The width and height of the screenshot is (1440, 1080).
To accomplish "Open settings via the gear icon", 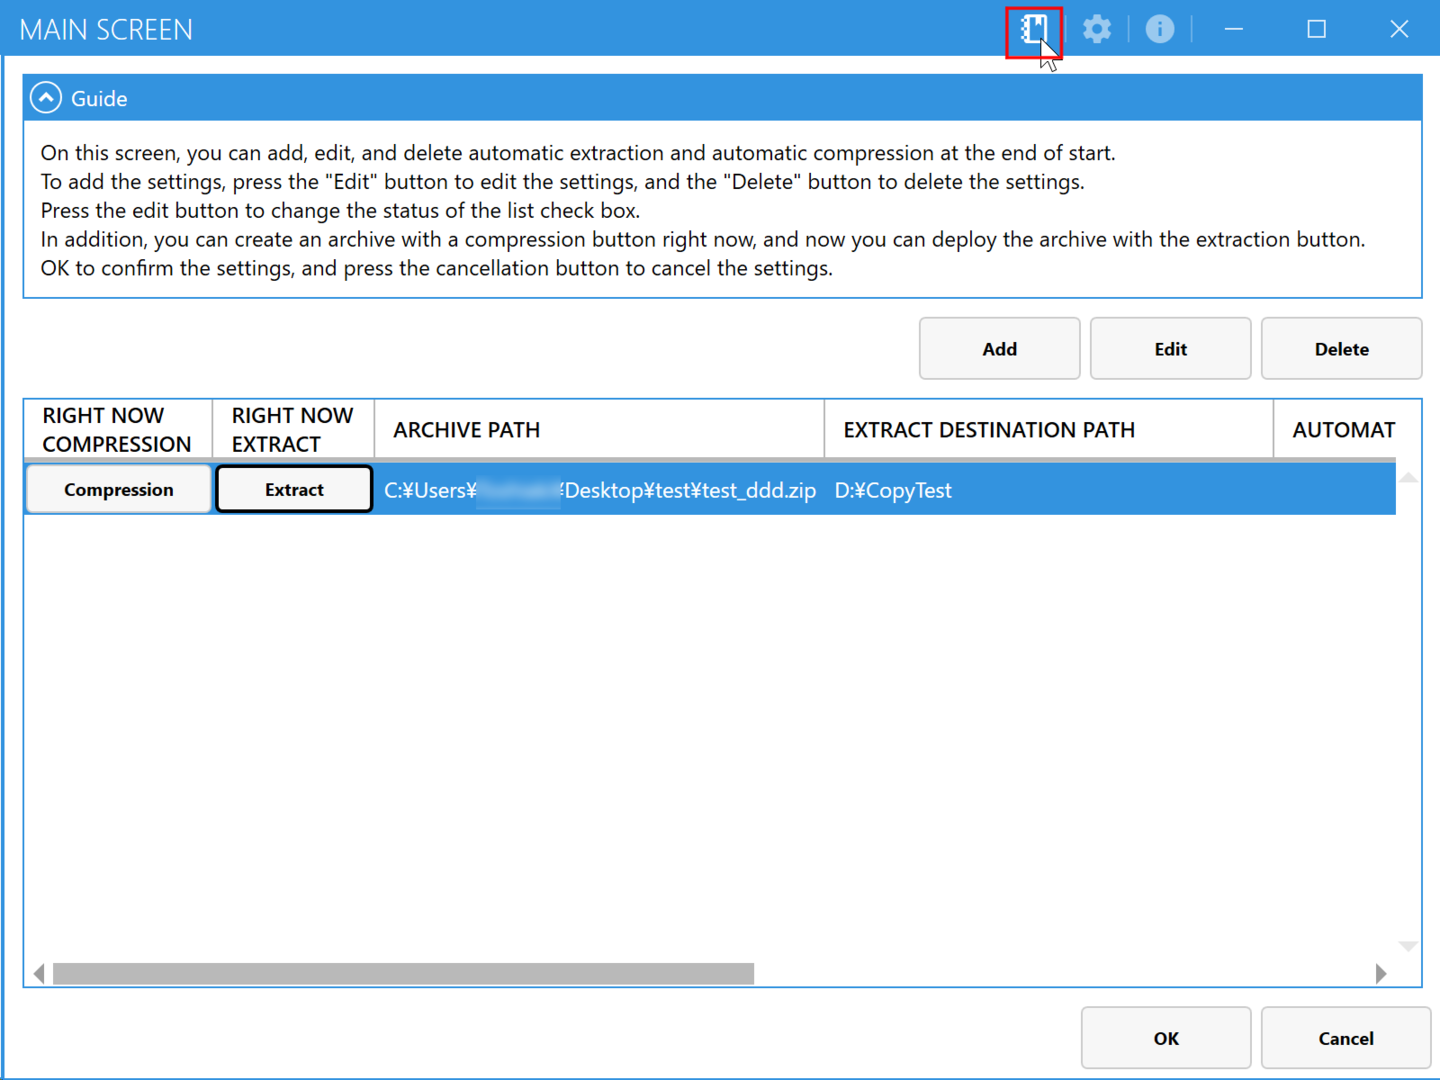I will [x=1097, y=29].
